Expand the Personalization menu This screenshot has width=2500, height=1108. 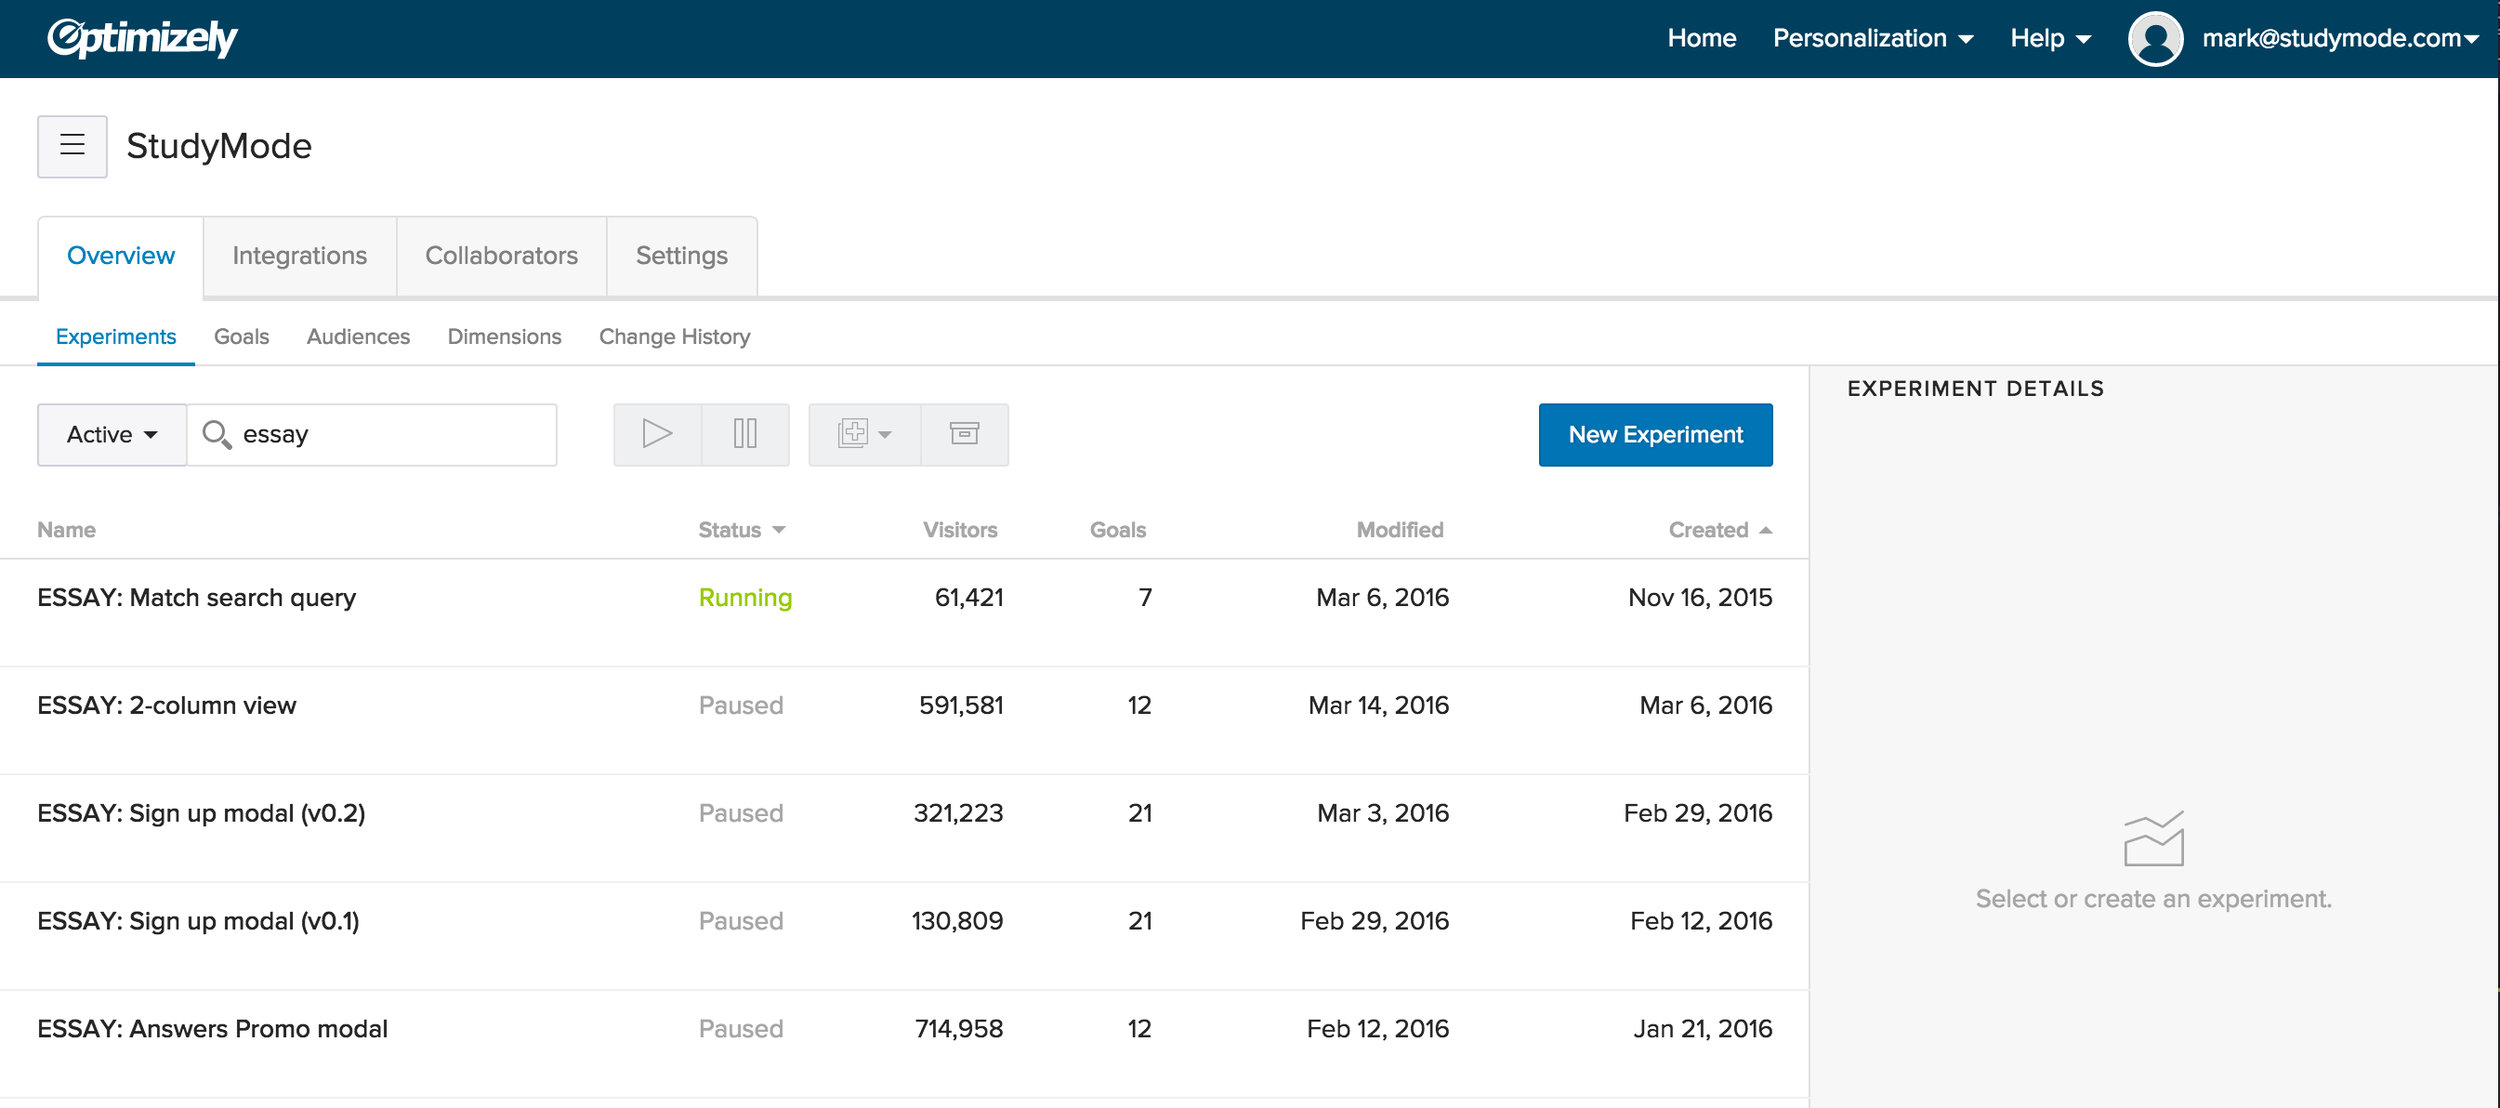click(1872, 38)
